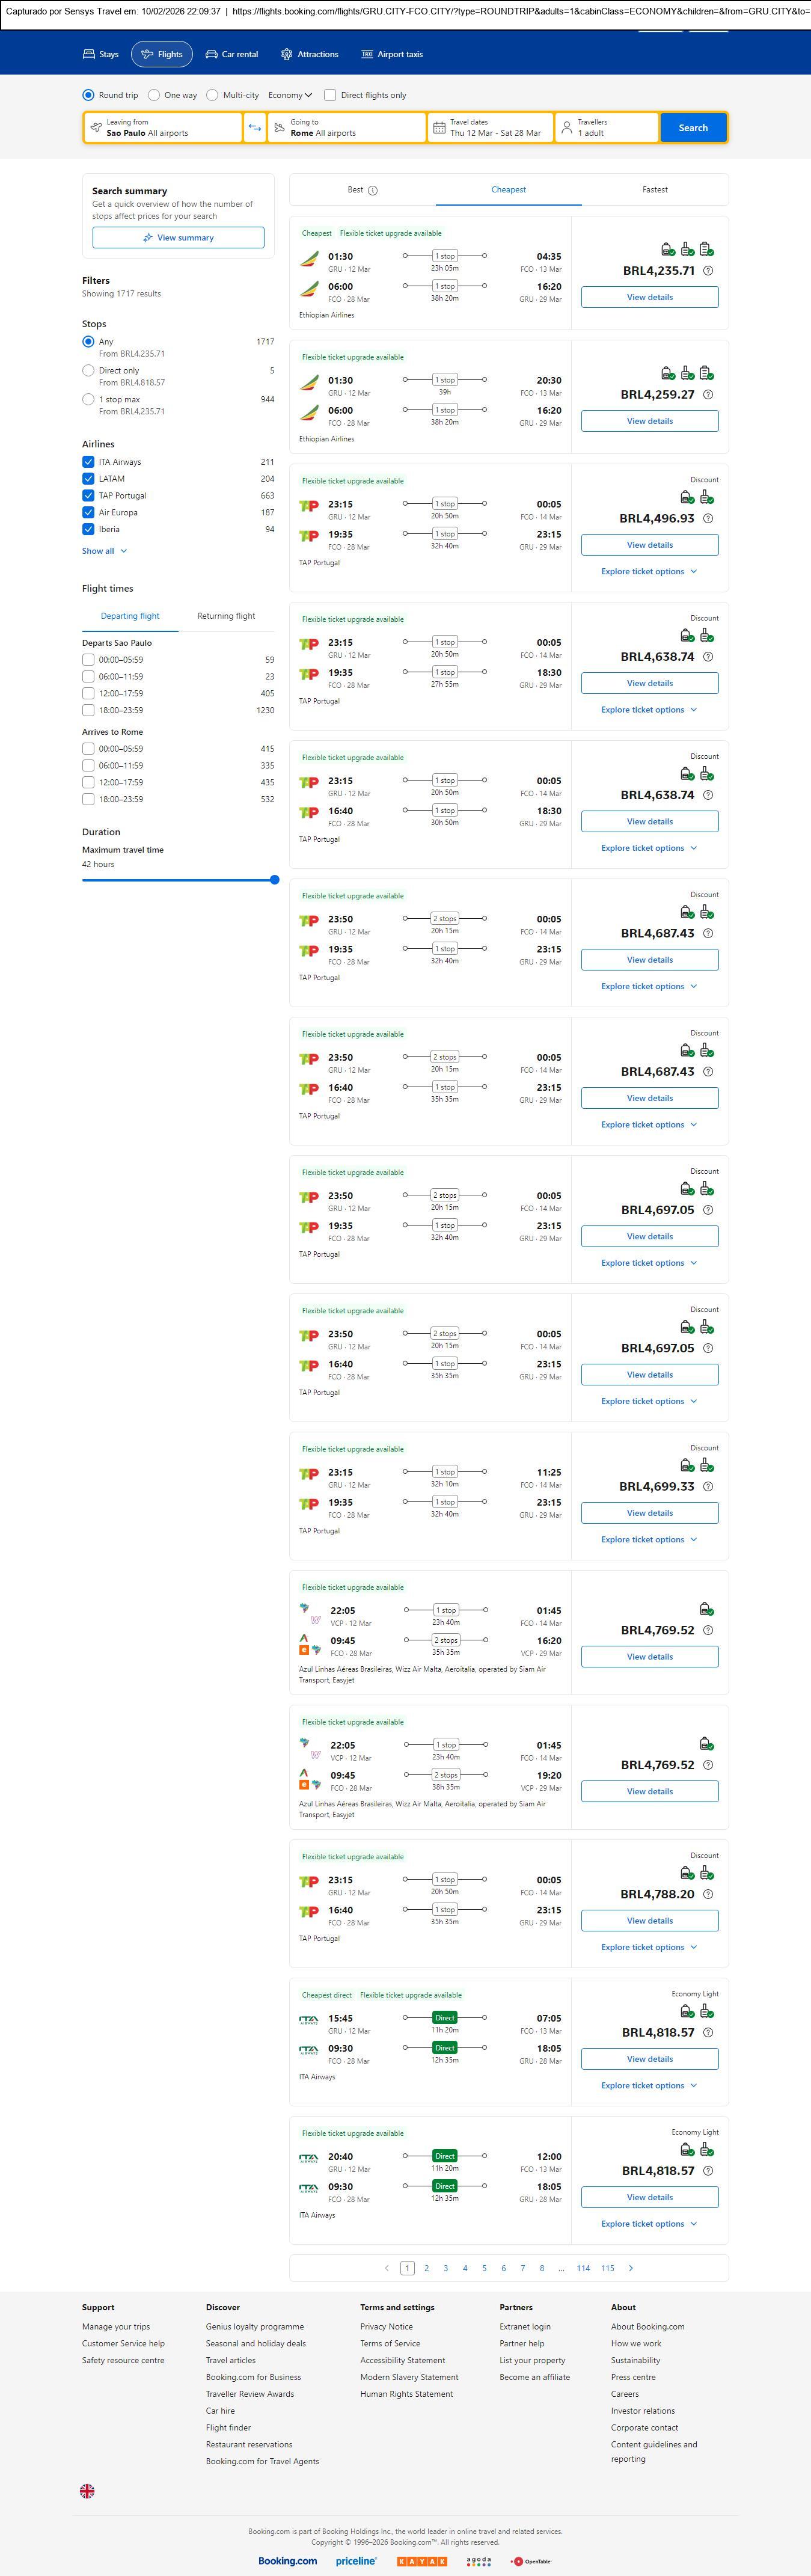
Task: Open the View summary button
Action: pos(178,238)
